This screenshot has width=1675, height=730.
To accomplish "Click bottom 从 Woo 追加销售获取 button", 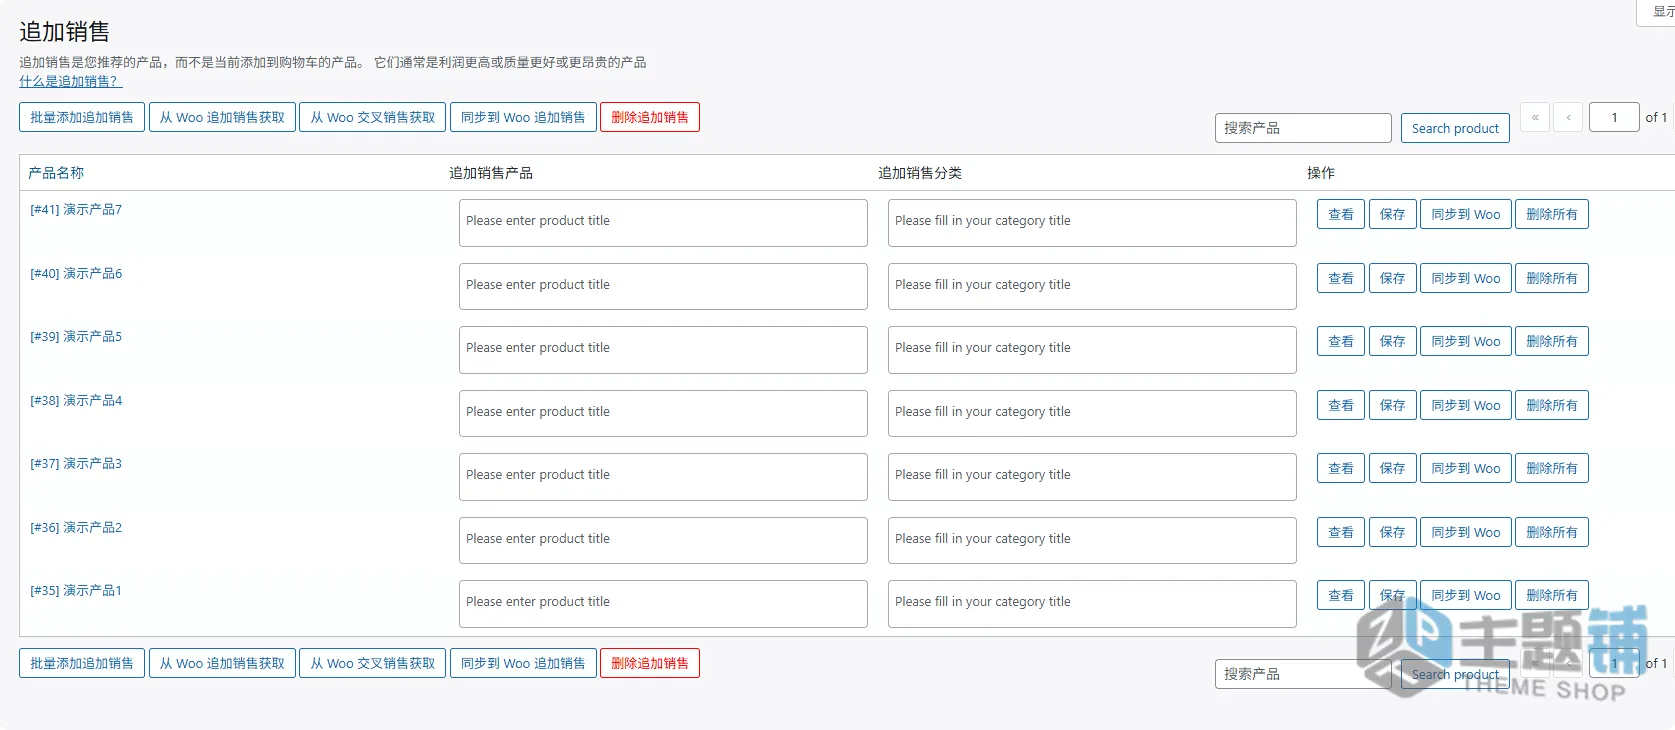I will 222,663.
